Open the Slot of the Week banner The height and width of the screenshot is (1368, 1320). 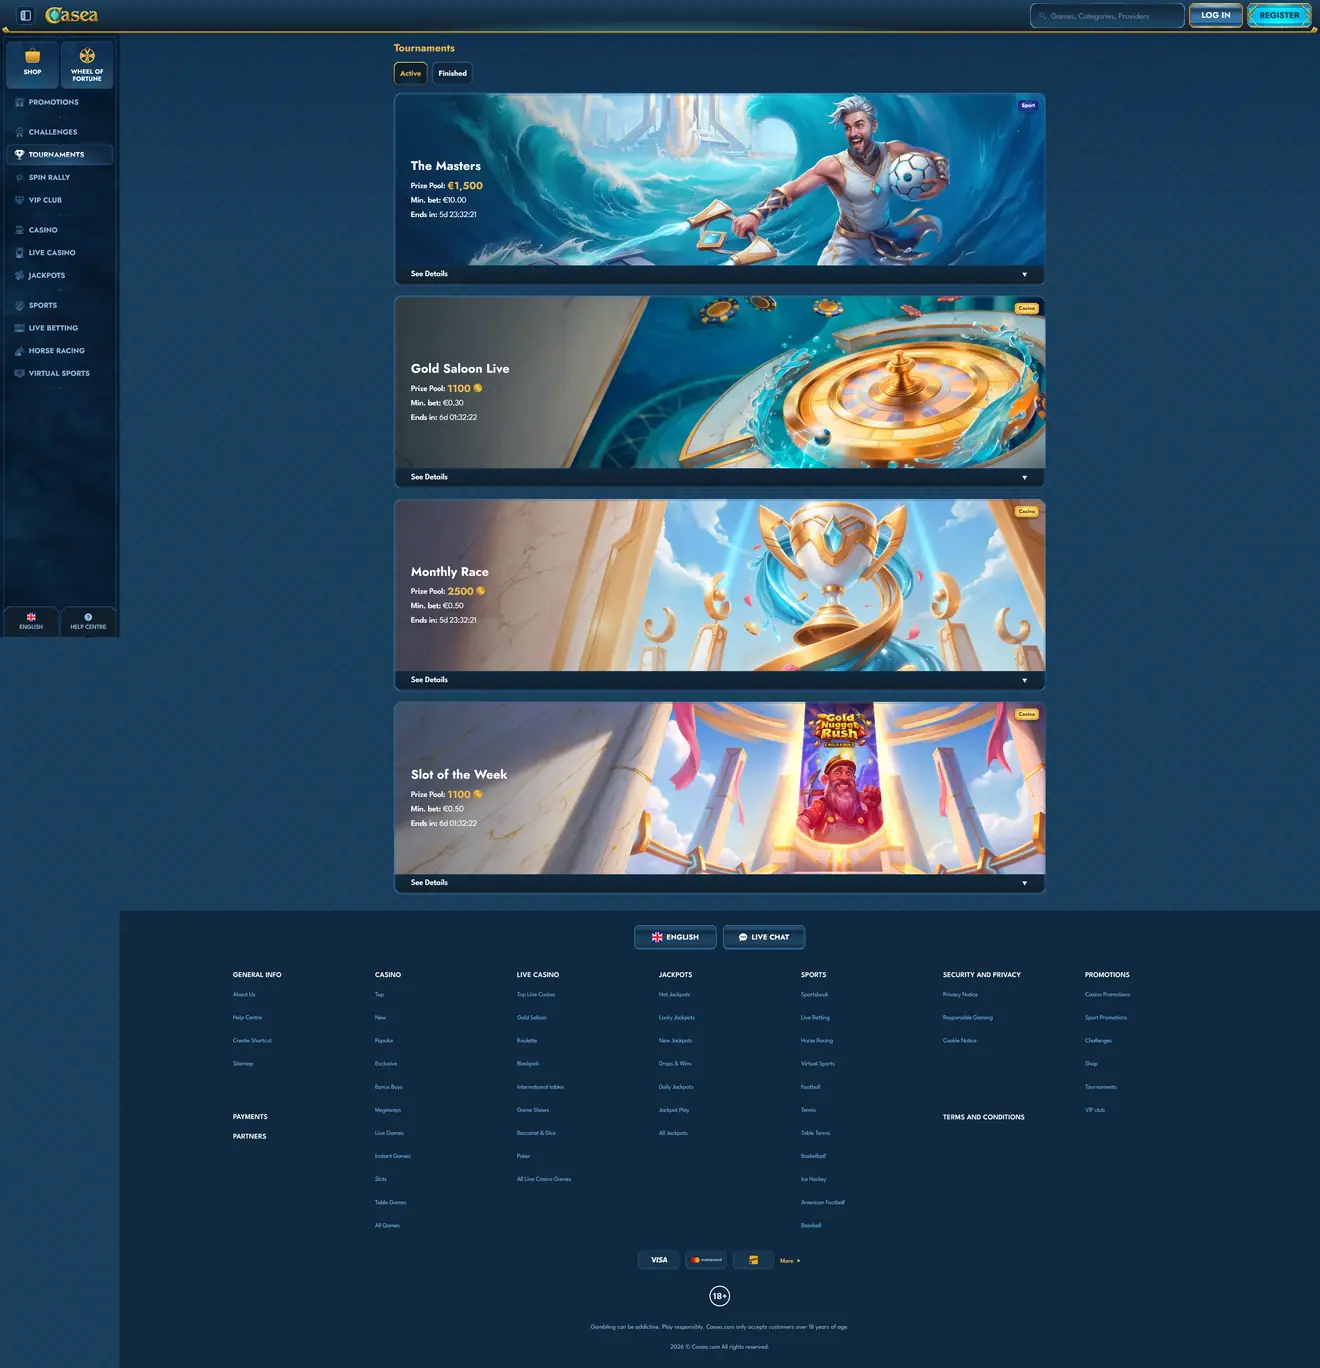point(719,789)
